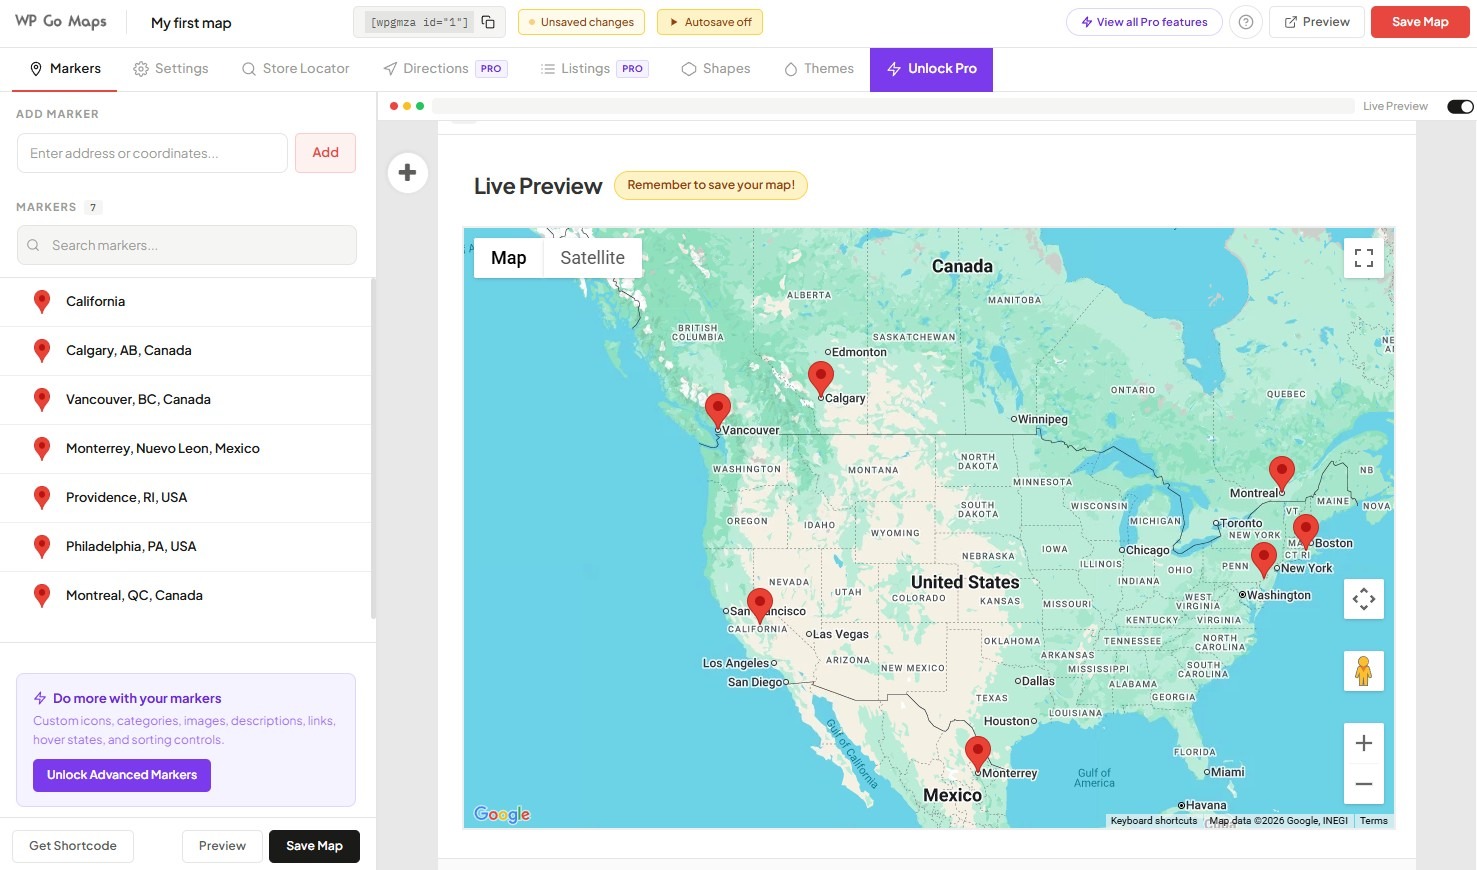1477x870 pixels.
Task: Open the Shapes tab
Action: point(716,69)
